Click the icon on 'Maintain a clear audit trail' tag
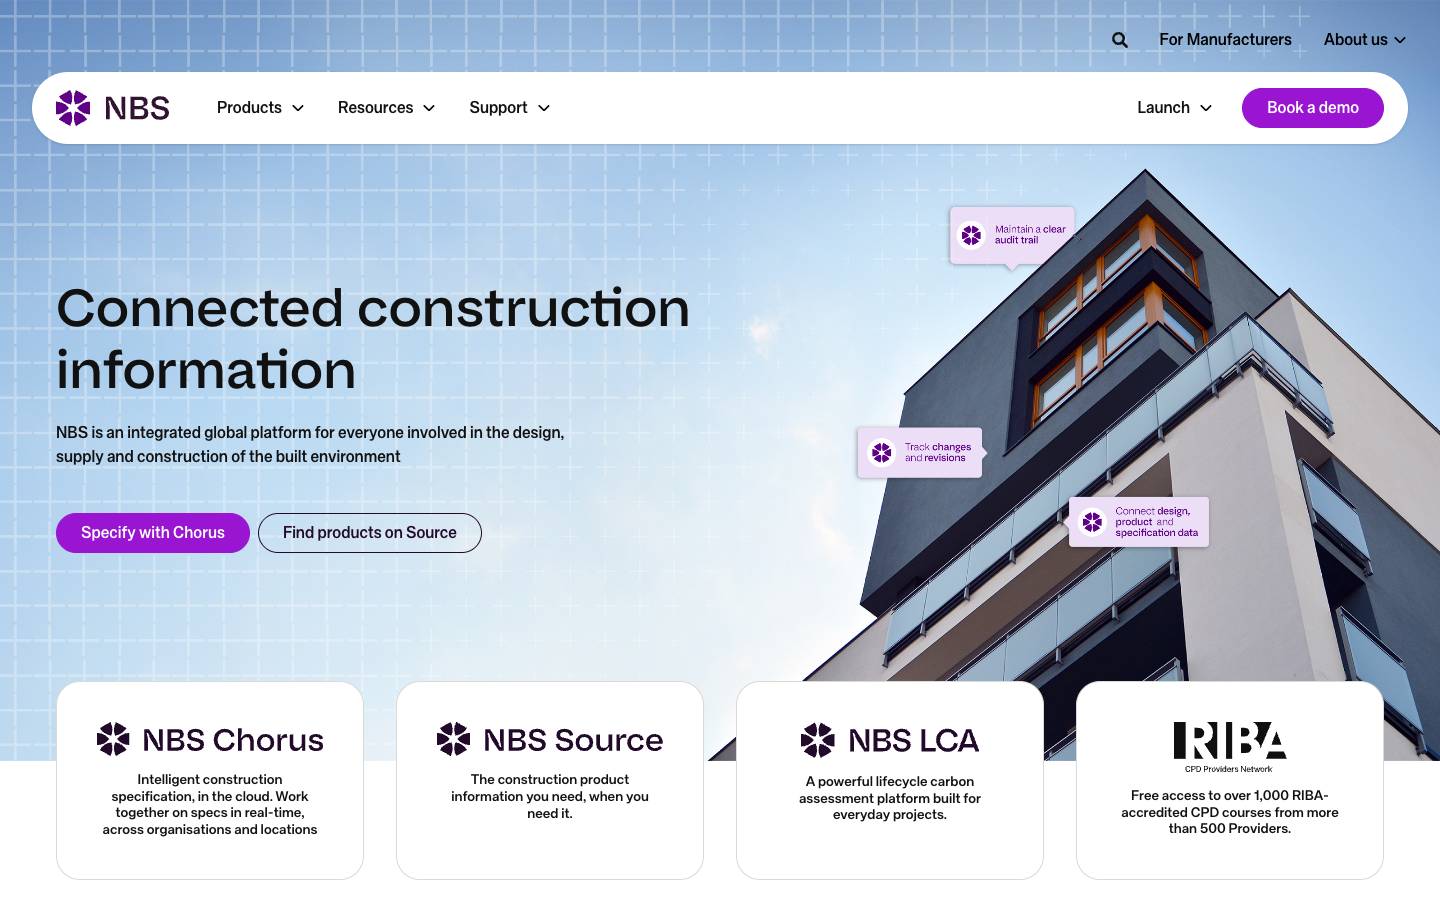Screen dimensions: 1440x900 (x=972, y=235)
